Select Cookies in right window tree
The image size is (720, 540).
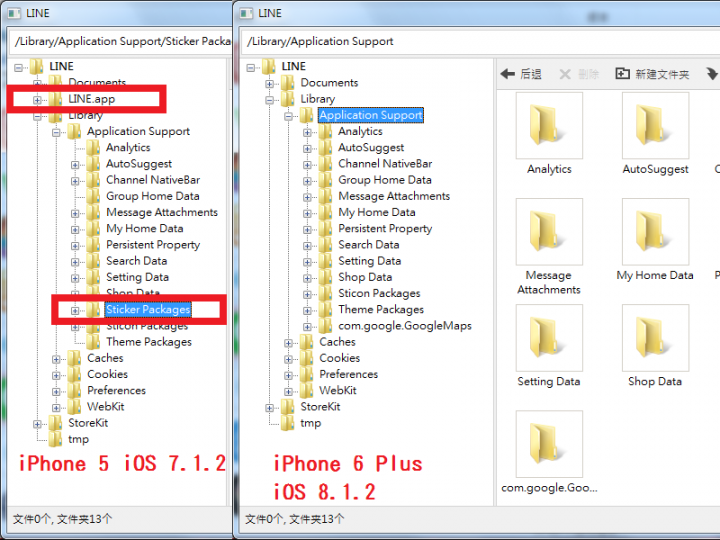coord(339,358)
